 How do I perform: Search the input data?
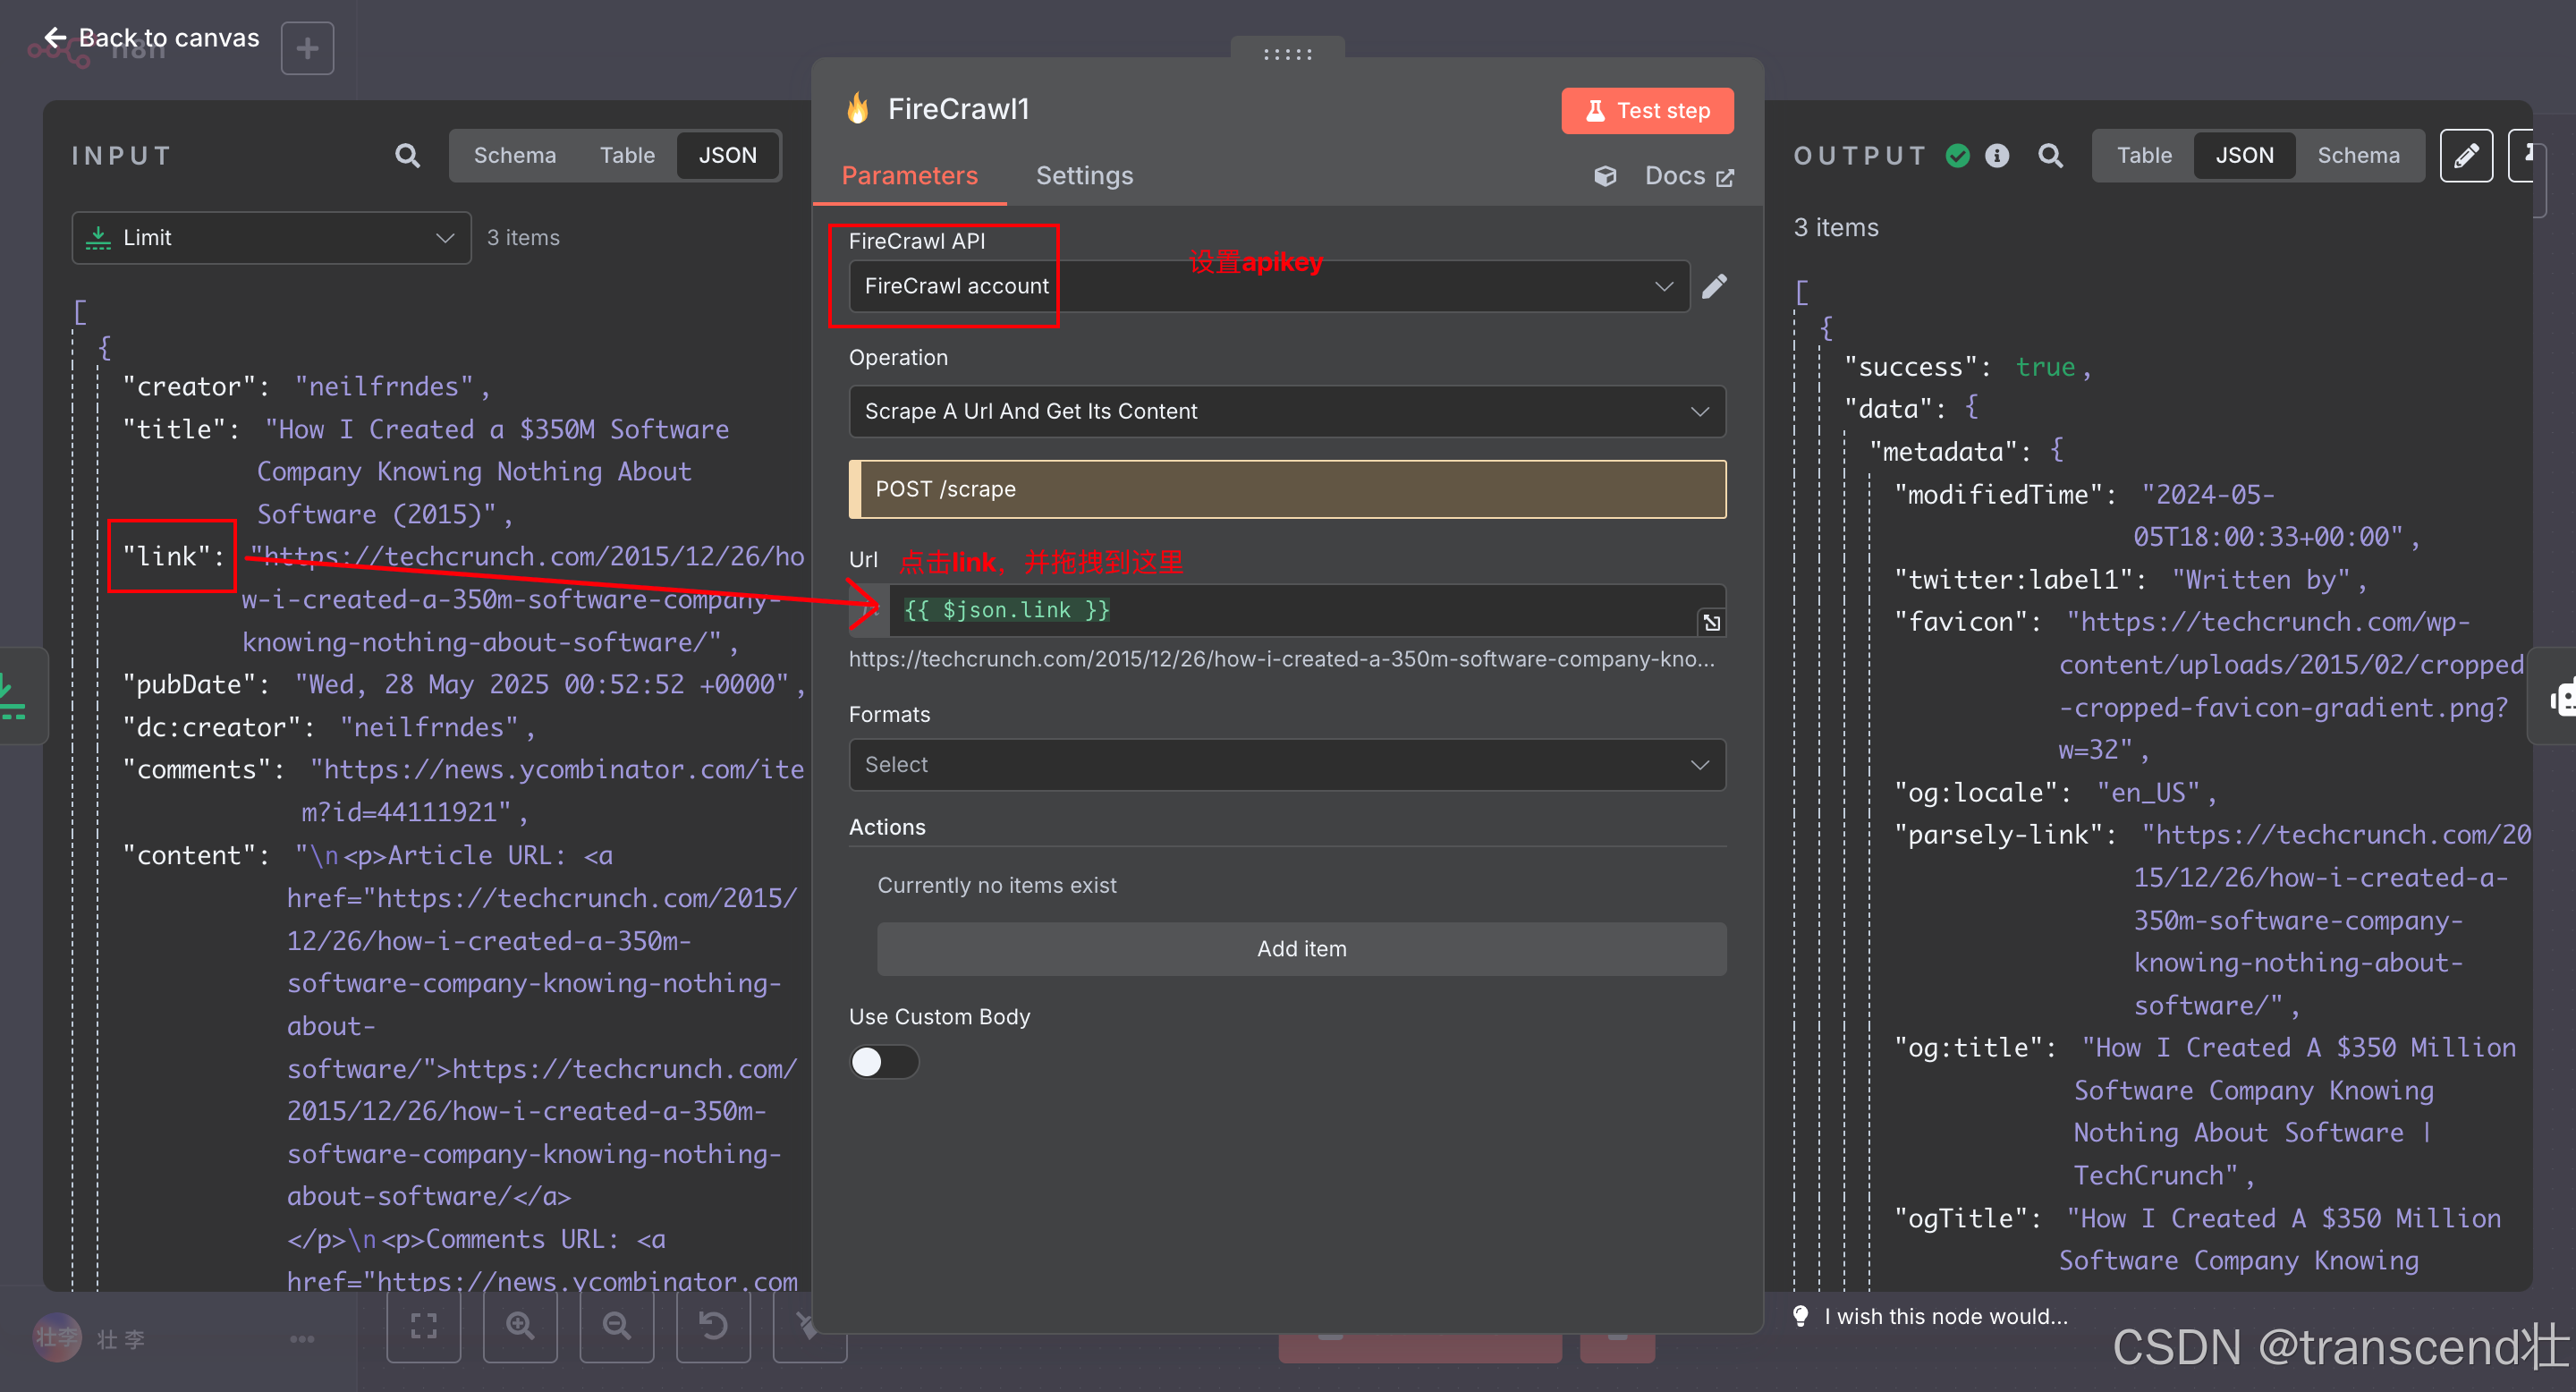click(407, 155)
